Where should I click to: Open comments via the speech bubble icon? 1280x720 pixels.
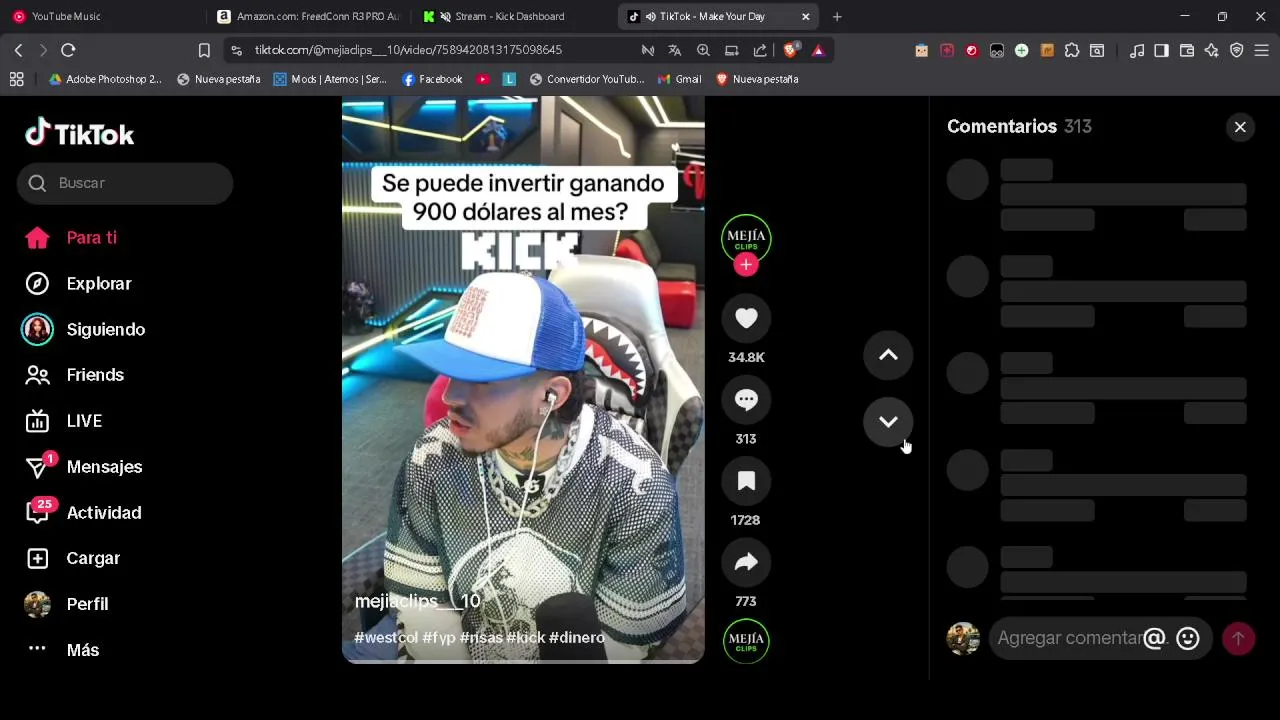[746, 400]
